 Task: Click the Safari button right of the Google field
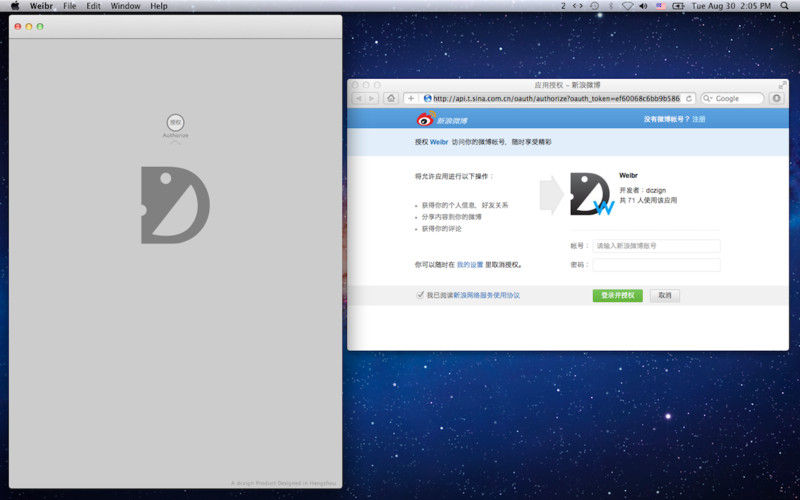tap(777, 98)
